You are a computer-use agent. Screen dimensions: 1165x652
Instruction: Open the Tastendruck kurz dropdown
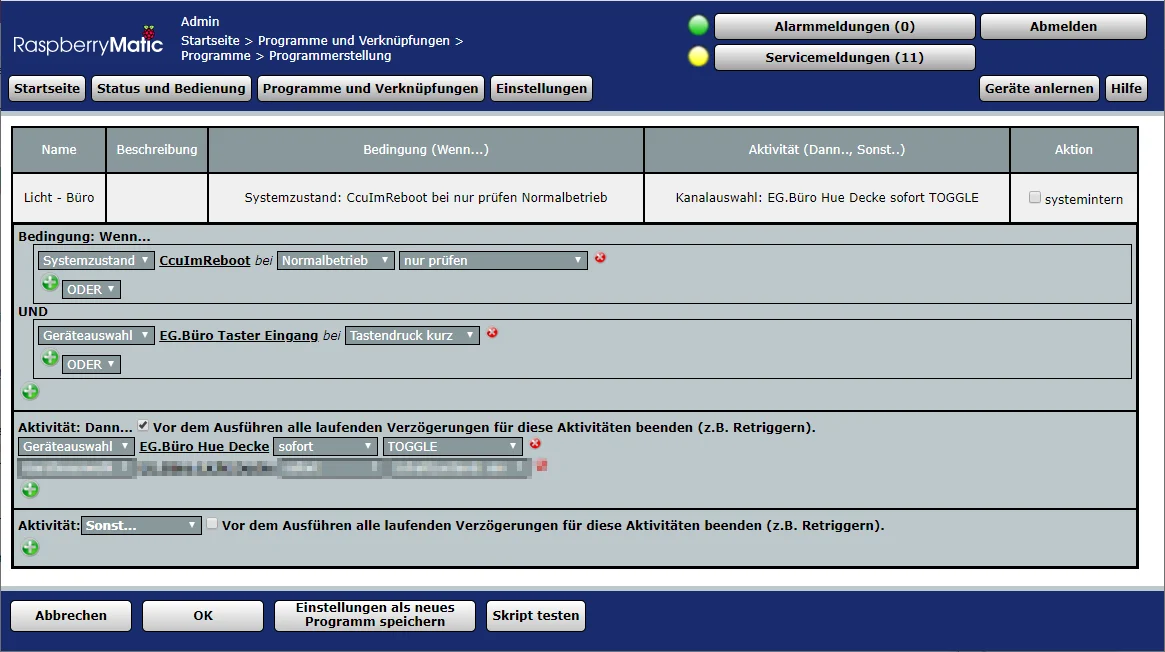412,336
